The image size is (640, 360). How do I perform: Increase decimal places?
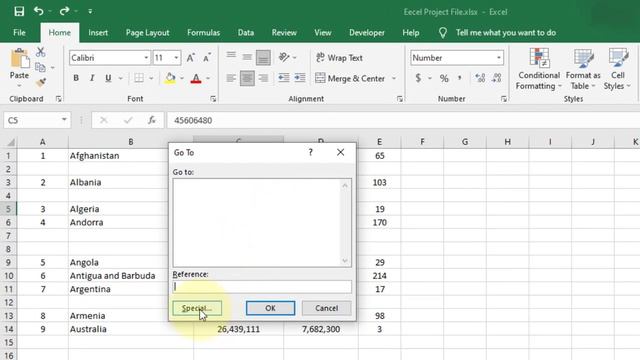(x=480, y=78)
